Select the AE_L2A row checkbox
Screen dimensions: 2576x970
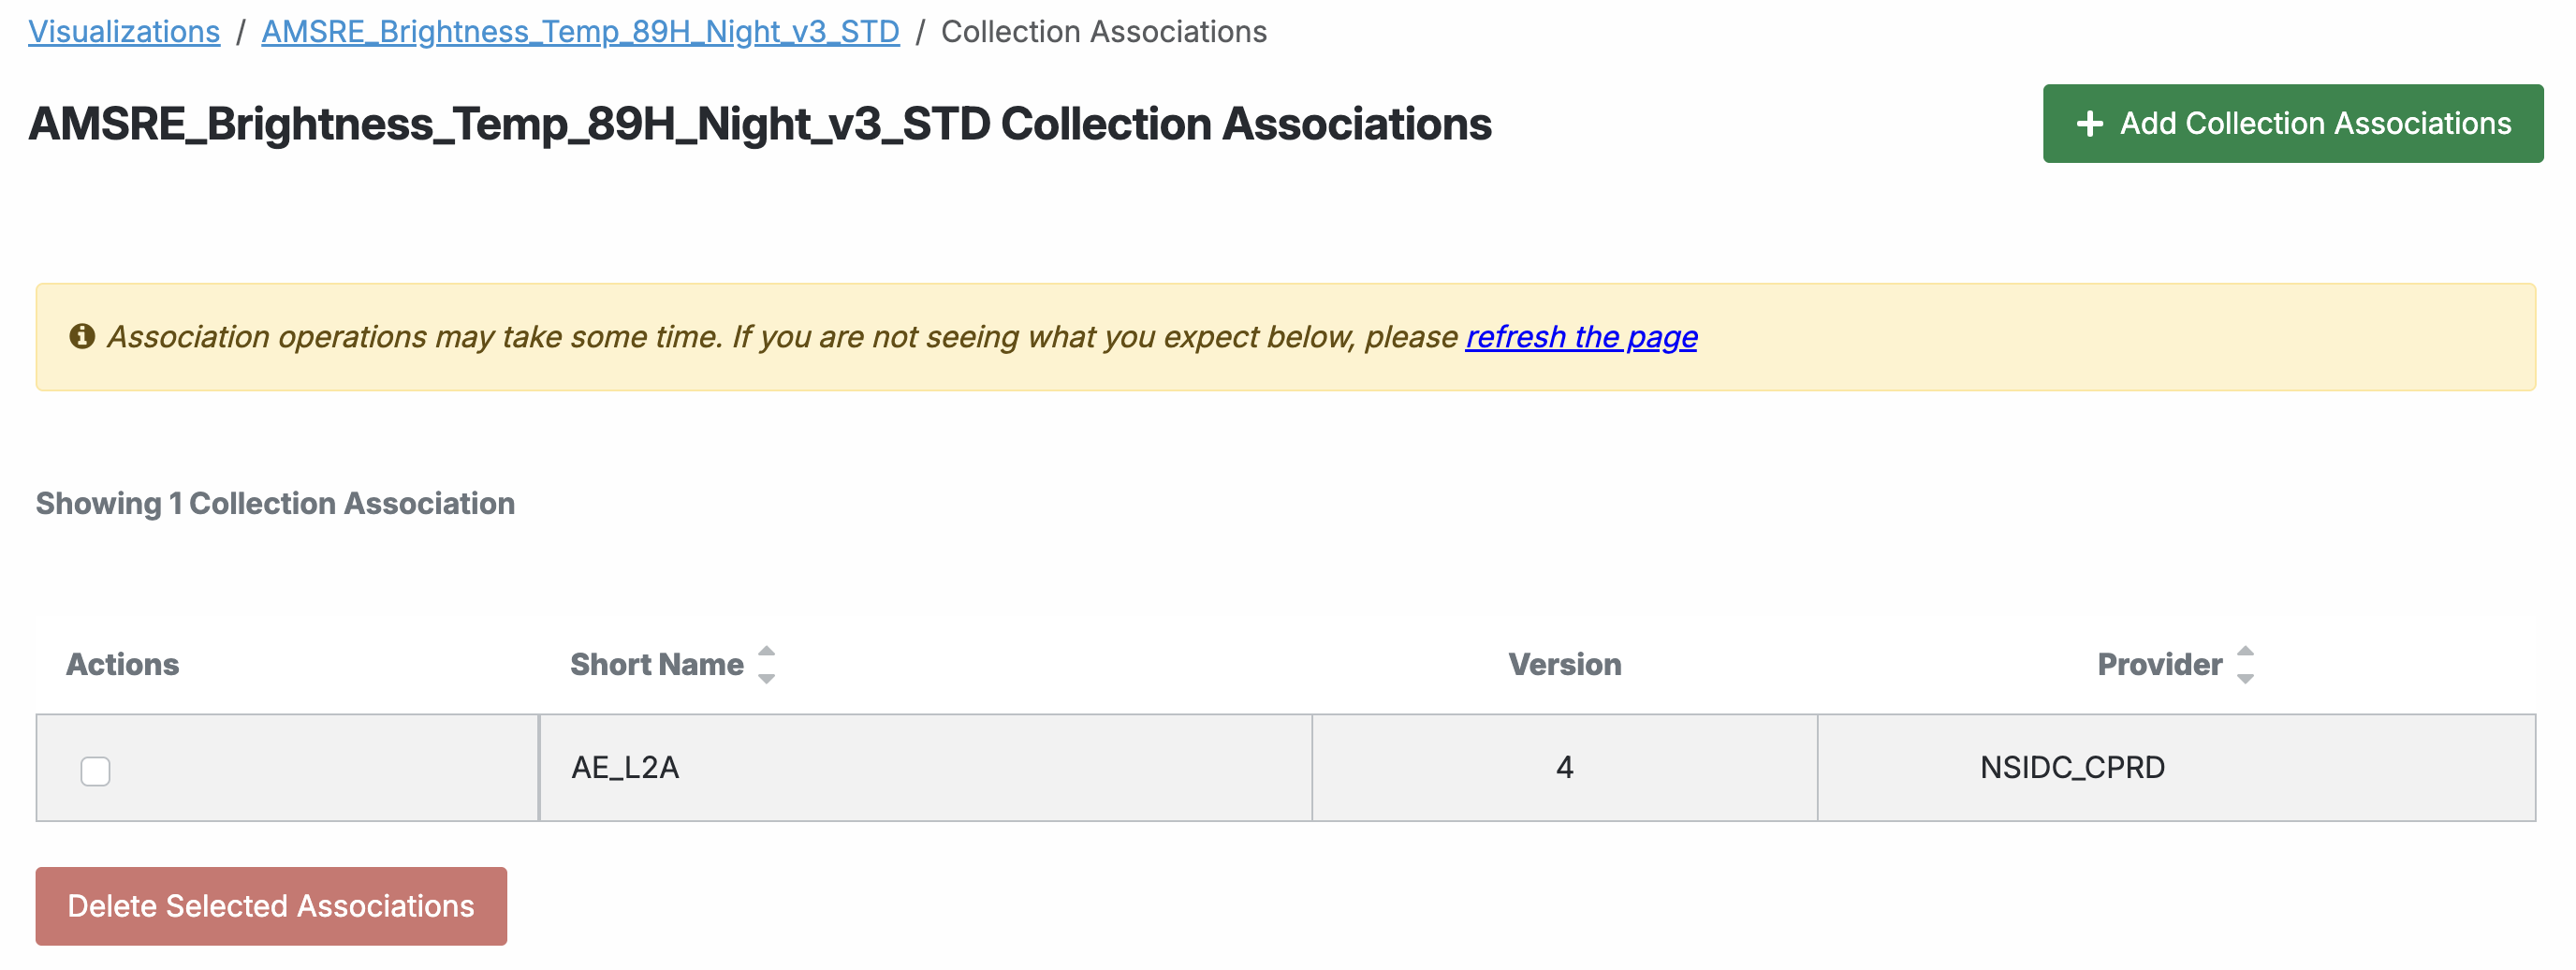click(96, 771)
